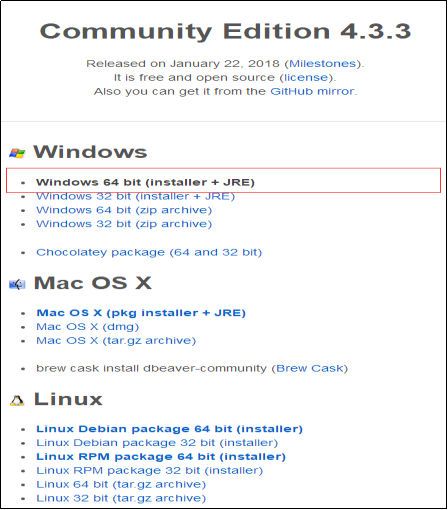
Task: Click 'Released on January 22, 2018' text
Action: click(183, 63)
